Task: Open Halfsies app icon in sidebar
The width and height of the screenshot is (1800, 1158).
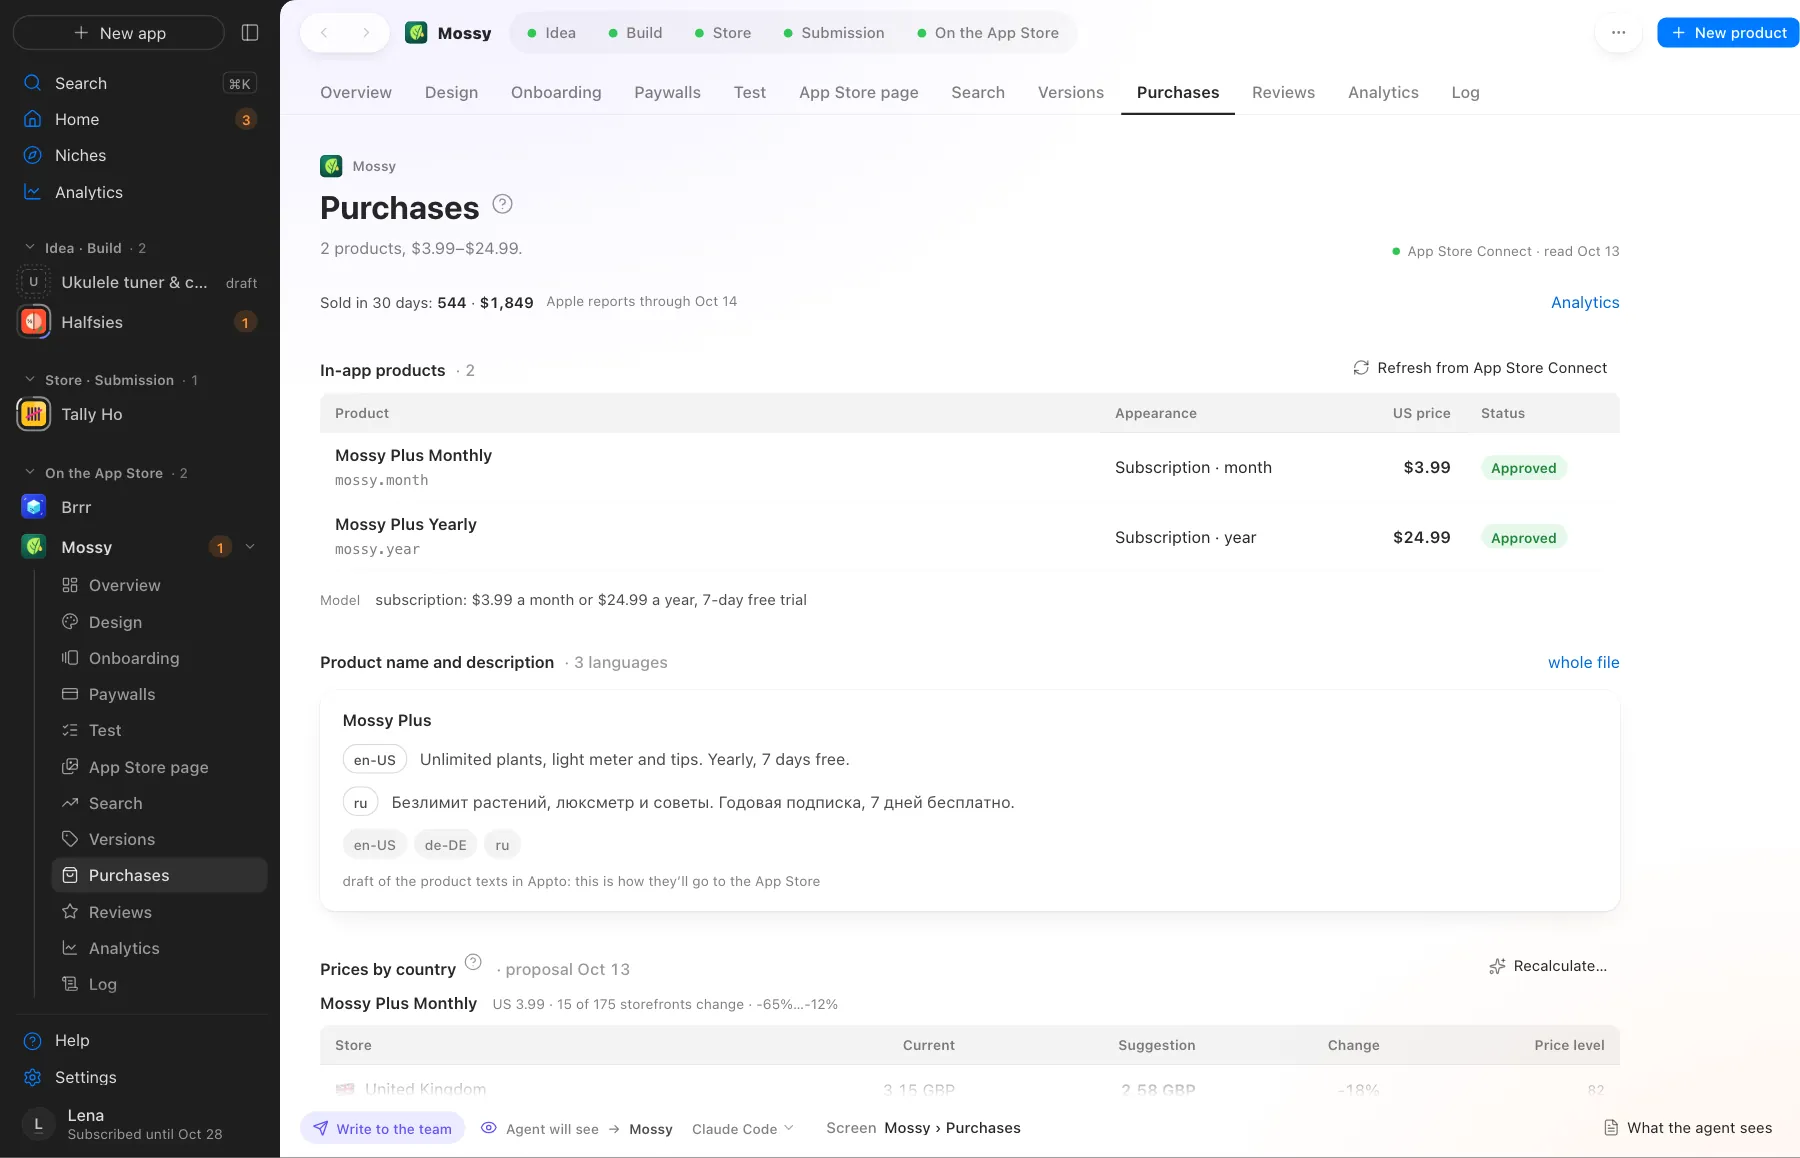Action: pos(34,322)
